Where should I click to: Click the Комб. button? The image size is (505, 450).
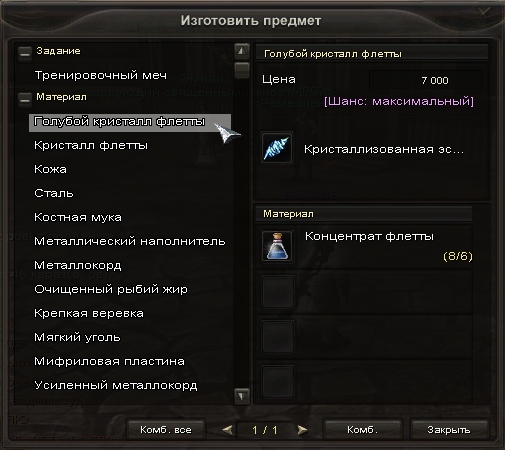(x=362, y=429)
